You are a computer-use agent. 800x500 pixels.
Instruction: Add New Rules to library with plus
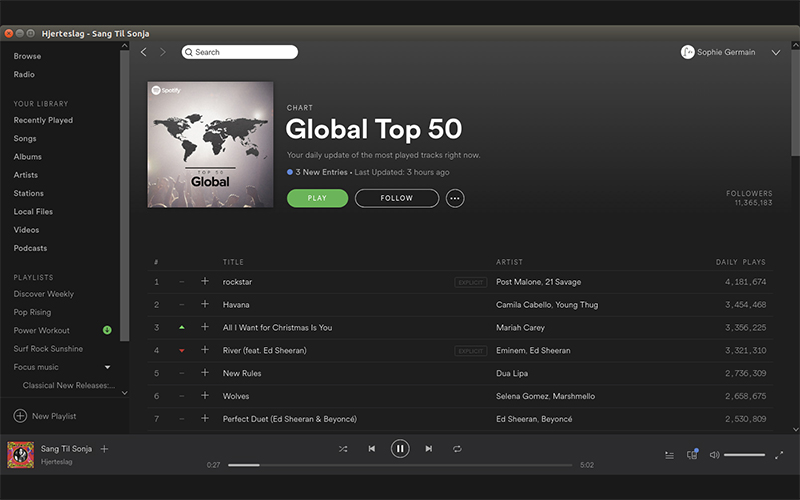coord(205,373)
